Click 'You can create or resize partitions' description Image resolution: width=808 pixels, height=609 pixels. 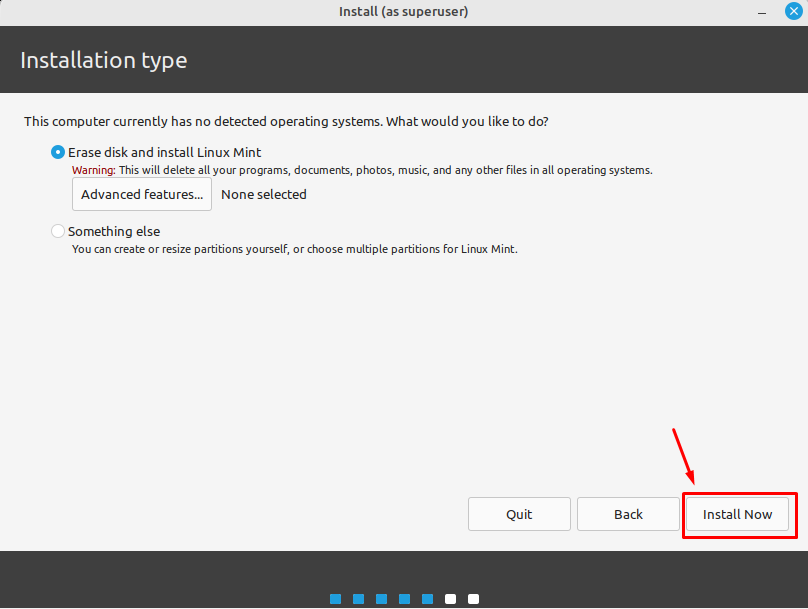pyautogui.click(x=294, y=249)
